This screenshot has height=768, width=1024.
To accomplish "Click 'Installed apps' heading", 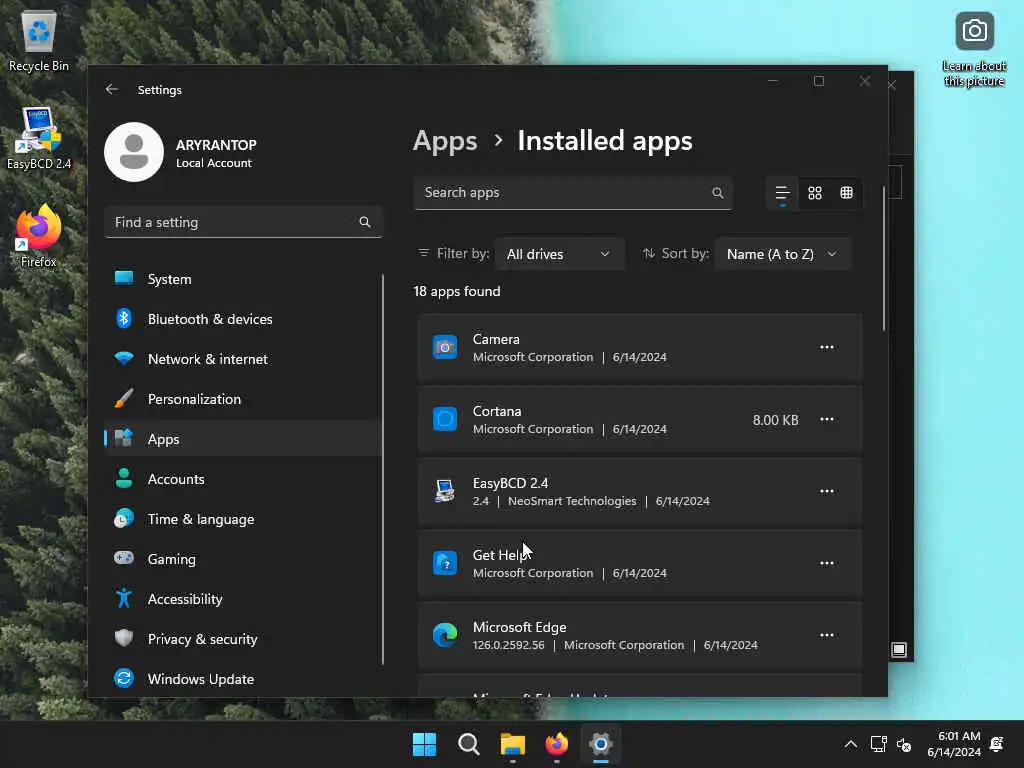I will [x=605, y=141].
